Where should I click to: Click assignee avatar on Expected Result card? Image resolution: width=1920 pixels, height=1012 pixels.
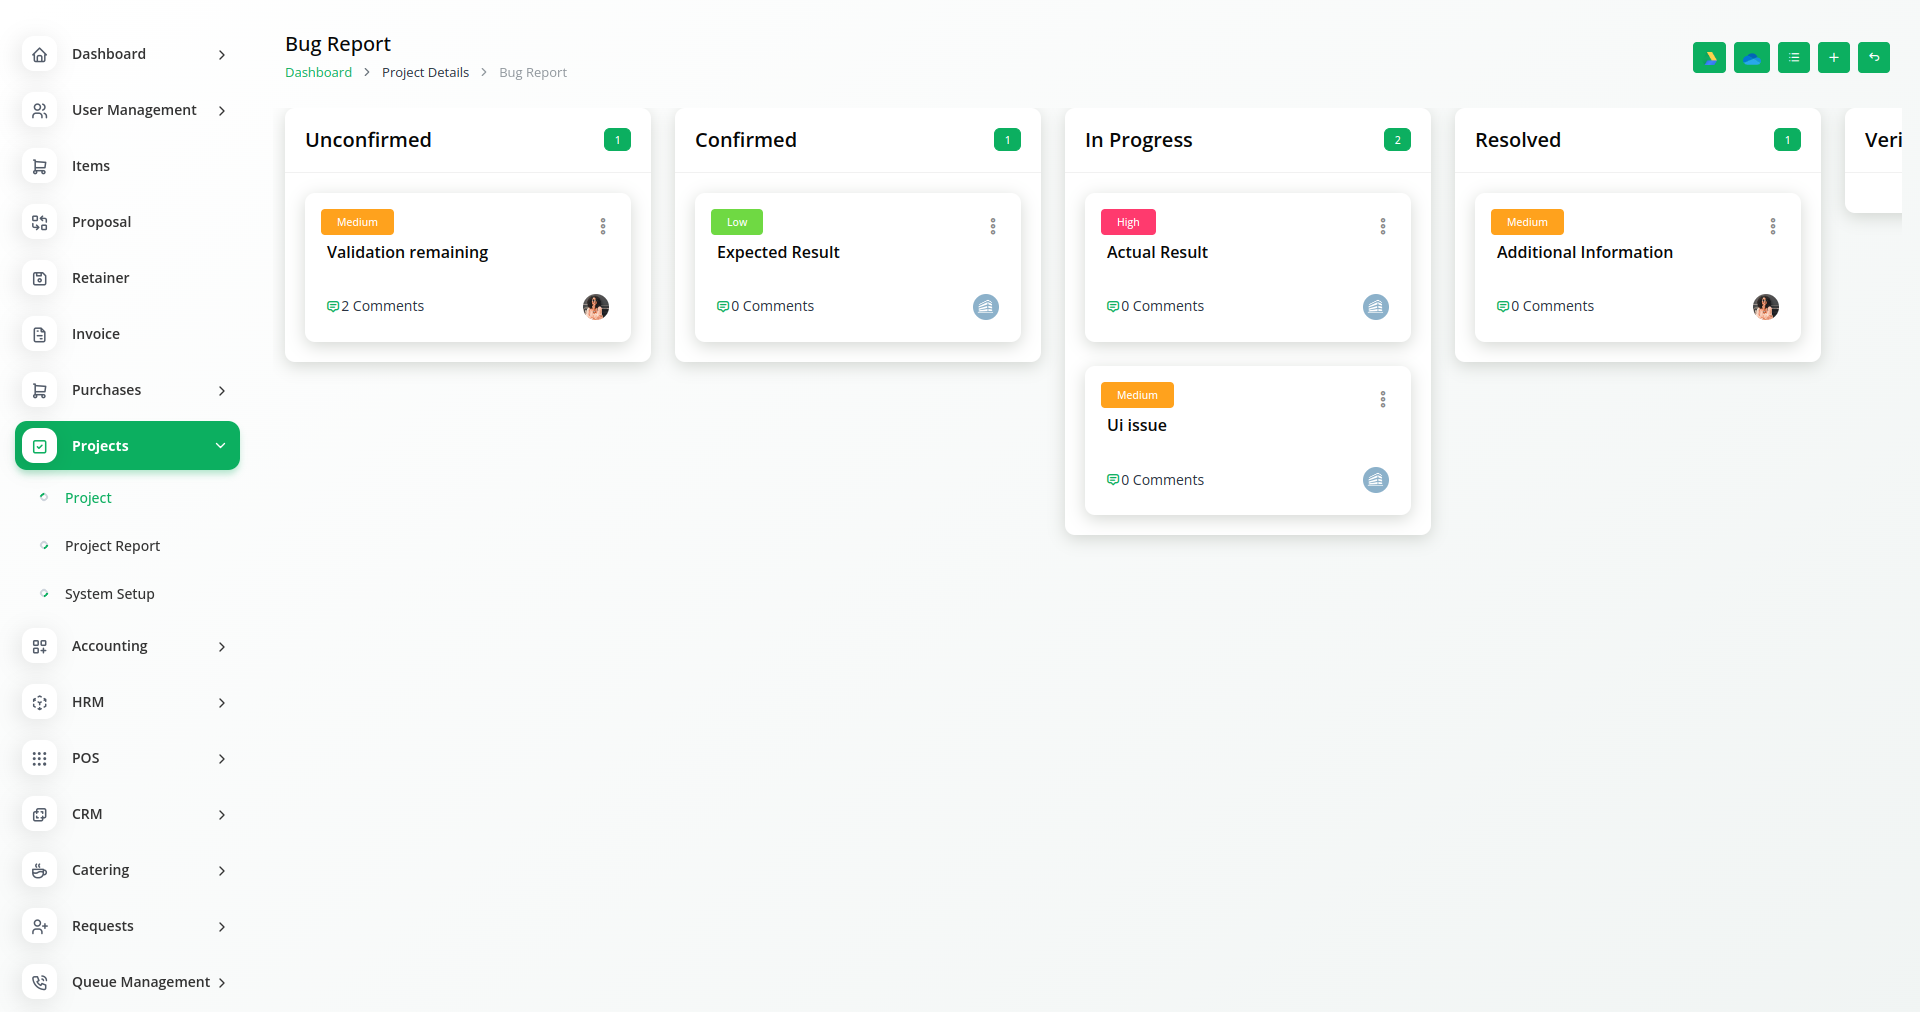click(985, 307)
